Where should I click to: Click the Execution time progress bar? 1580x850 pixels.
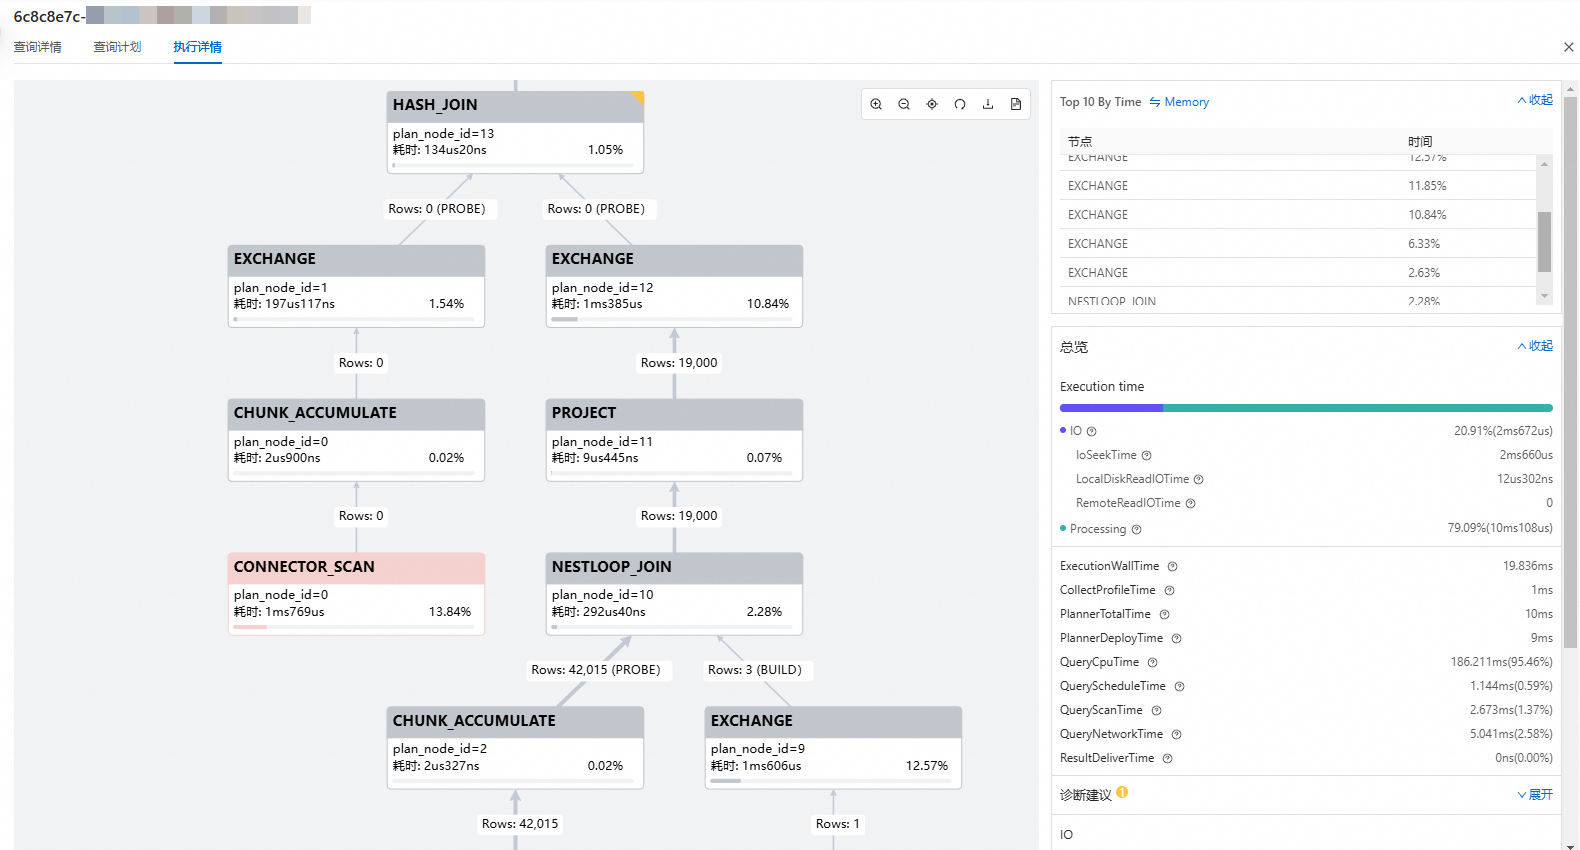[1306, 408]
